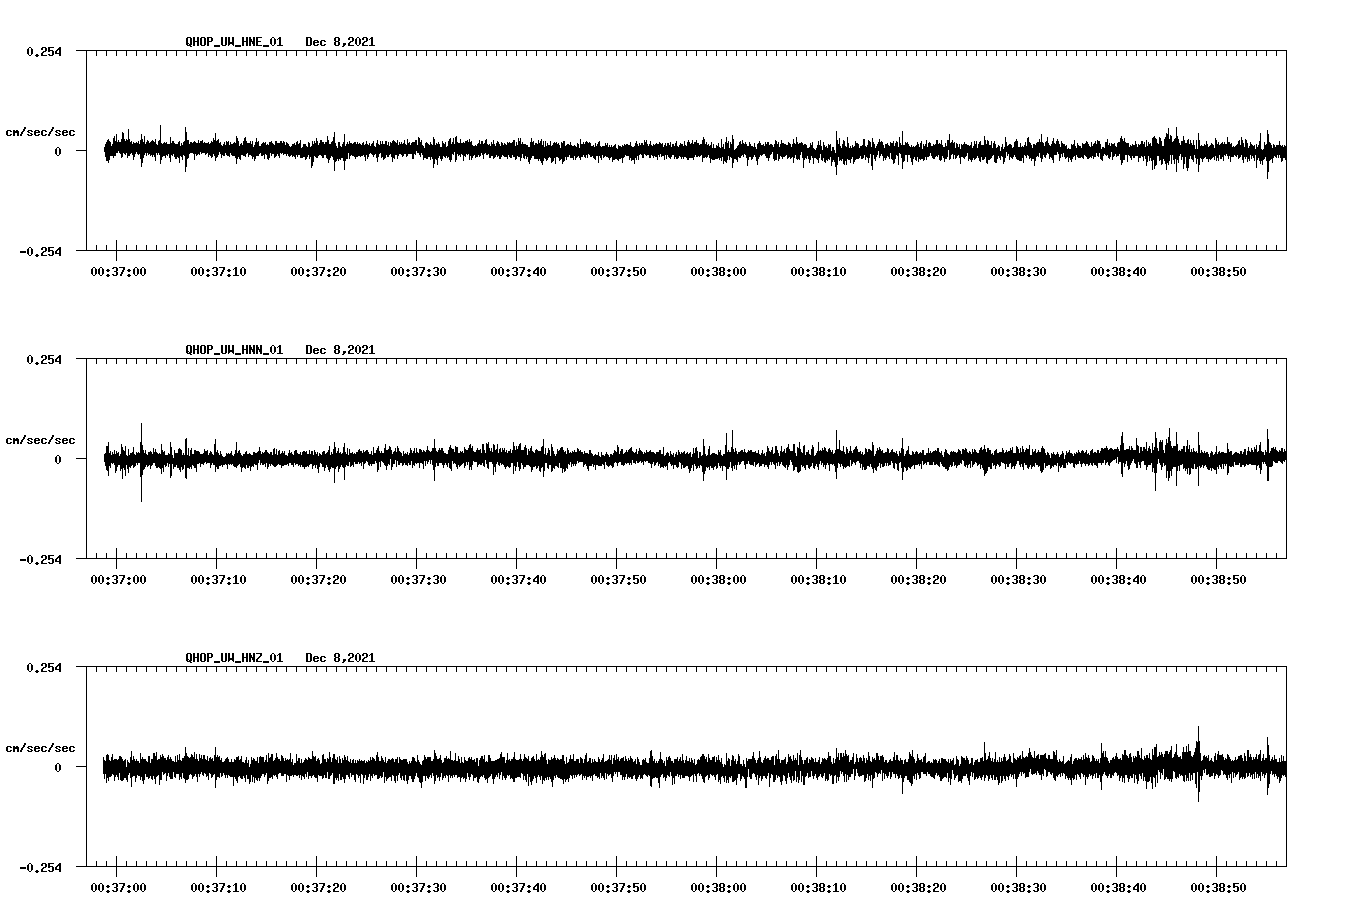1358x924 pixels.
Task: Click the 0.254 upper limit on HNZ axis
Action: click(x=44, y=667)
